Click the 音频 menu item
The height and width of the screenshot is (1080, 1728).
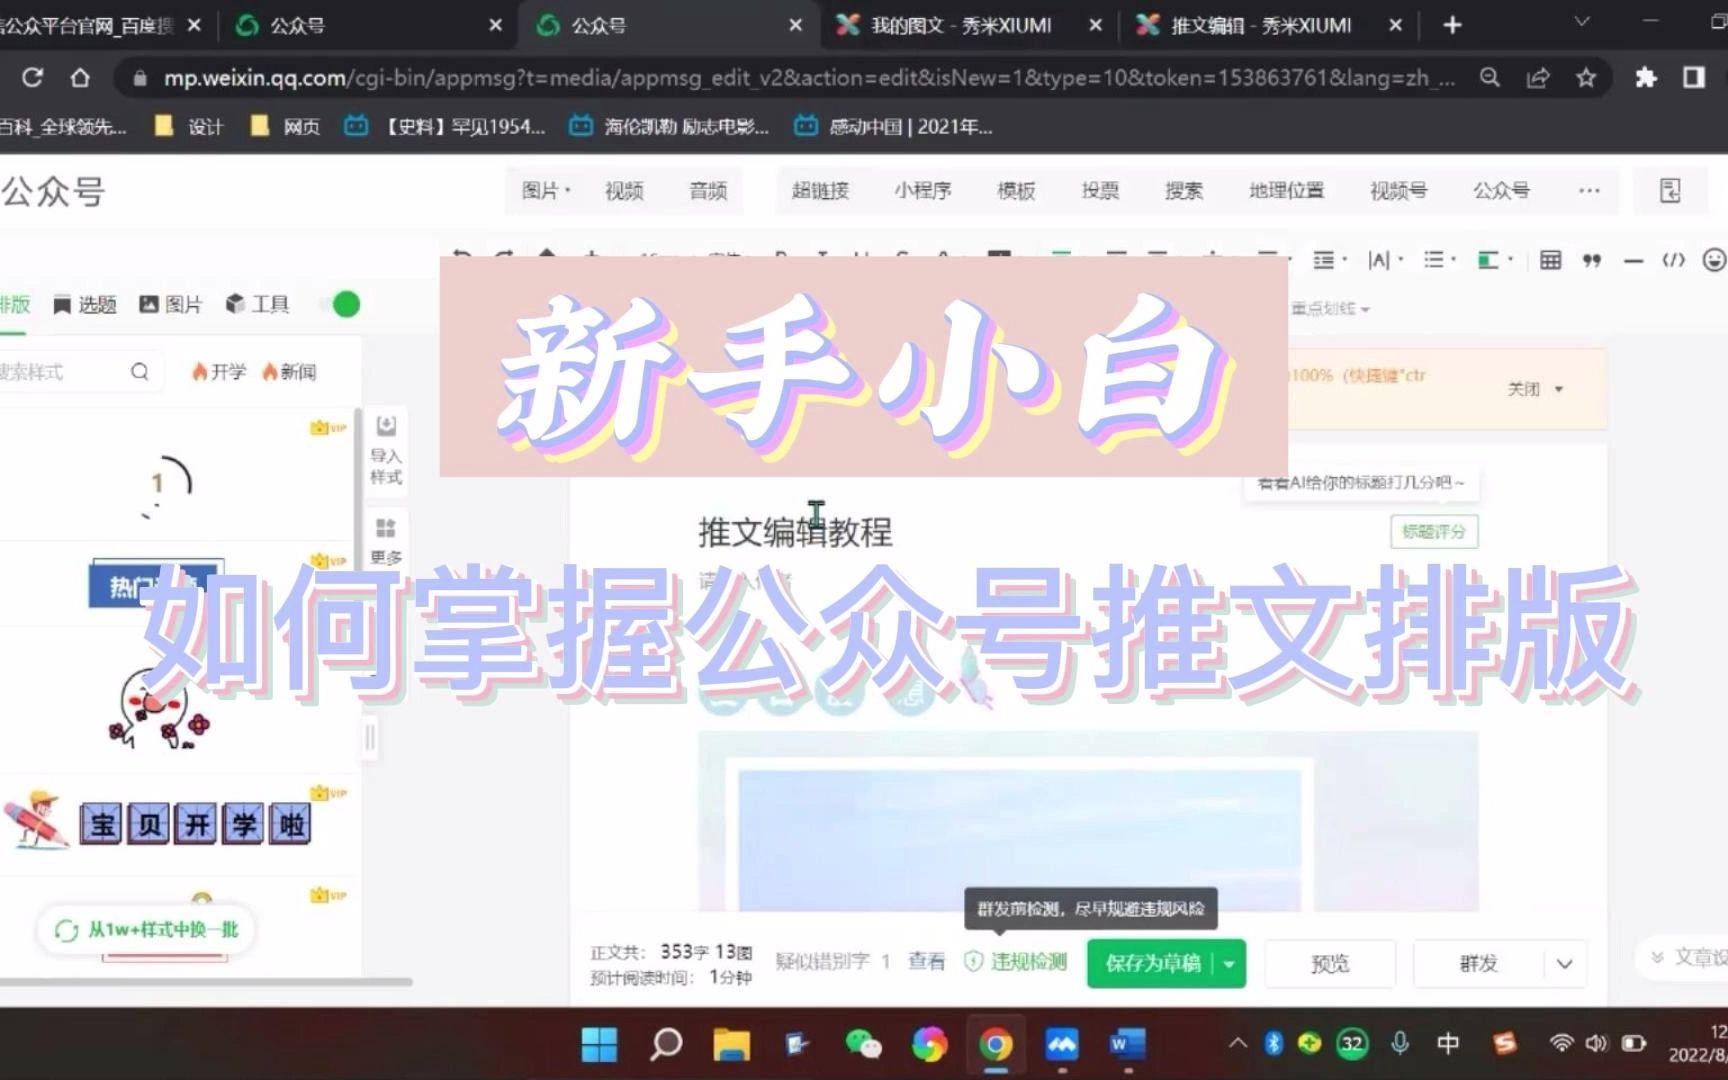coord(708,191)
